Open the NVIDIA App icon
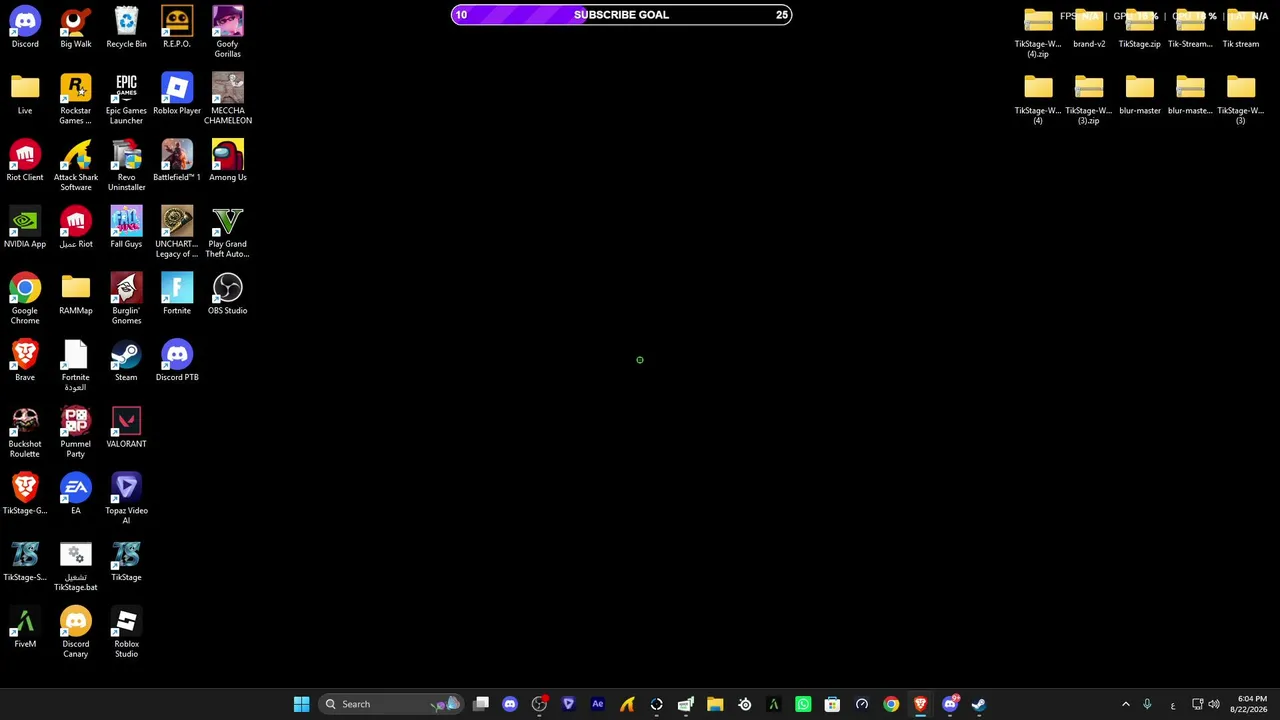 tap(25, 227)
